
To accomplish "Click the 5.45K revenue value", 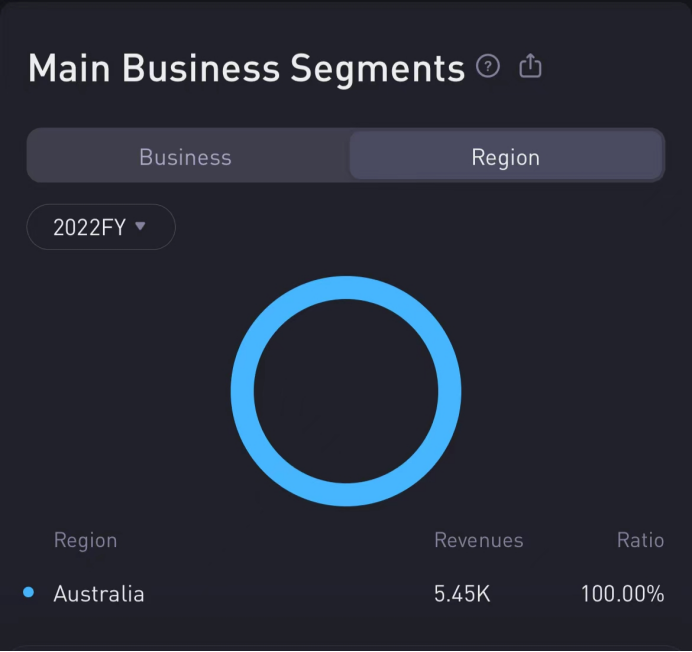I will [x=462, y=594].
